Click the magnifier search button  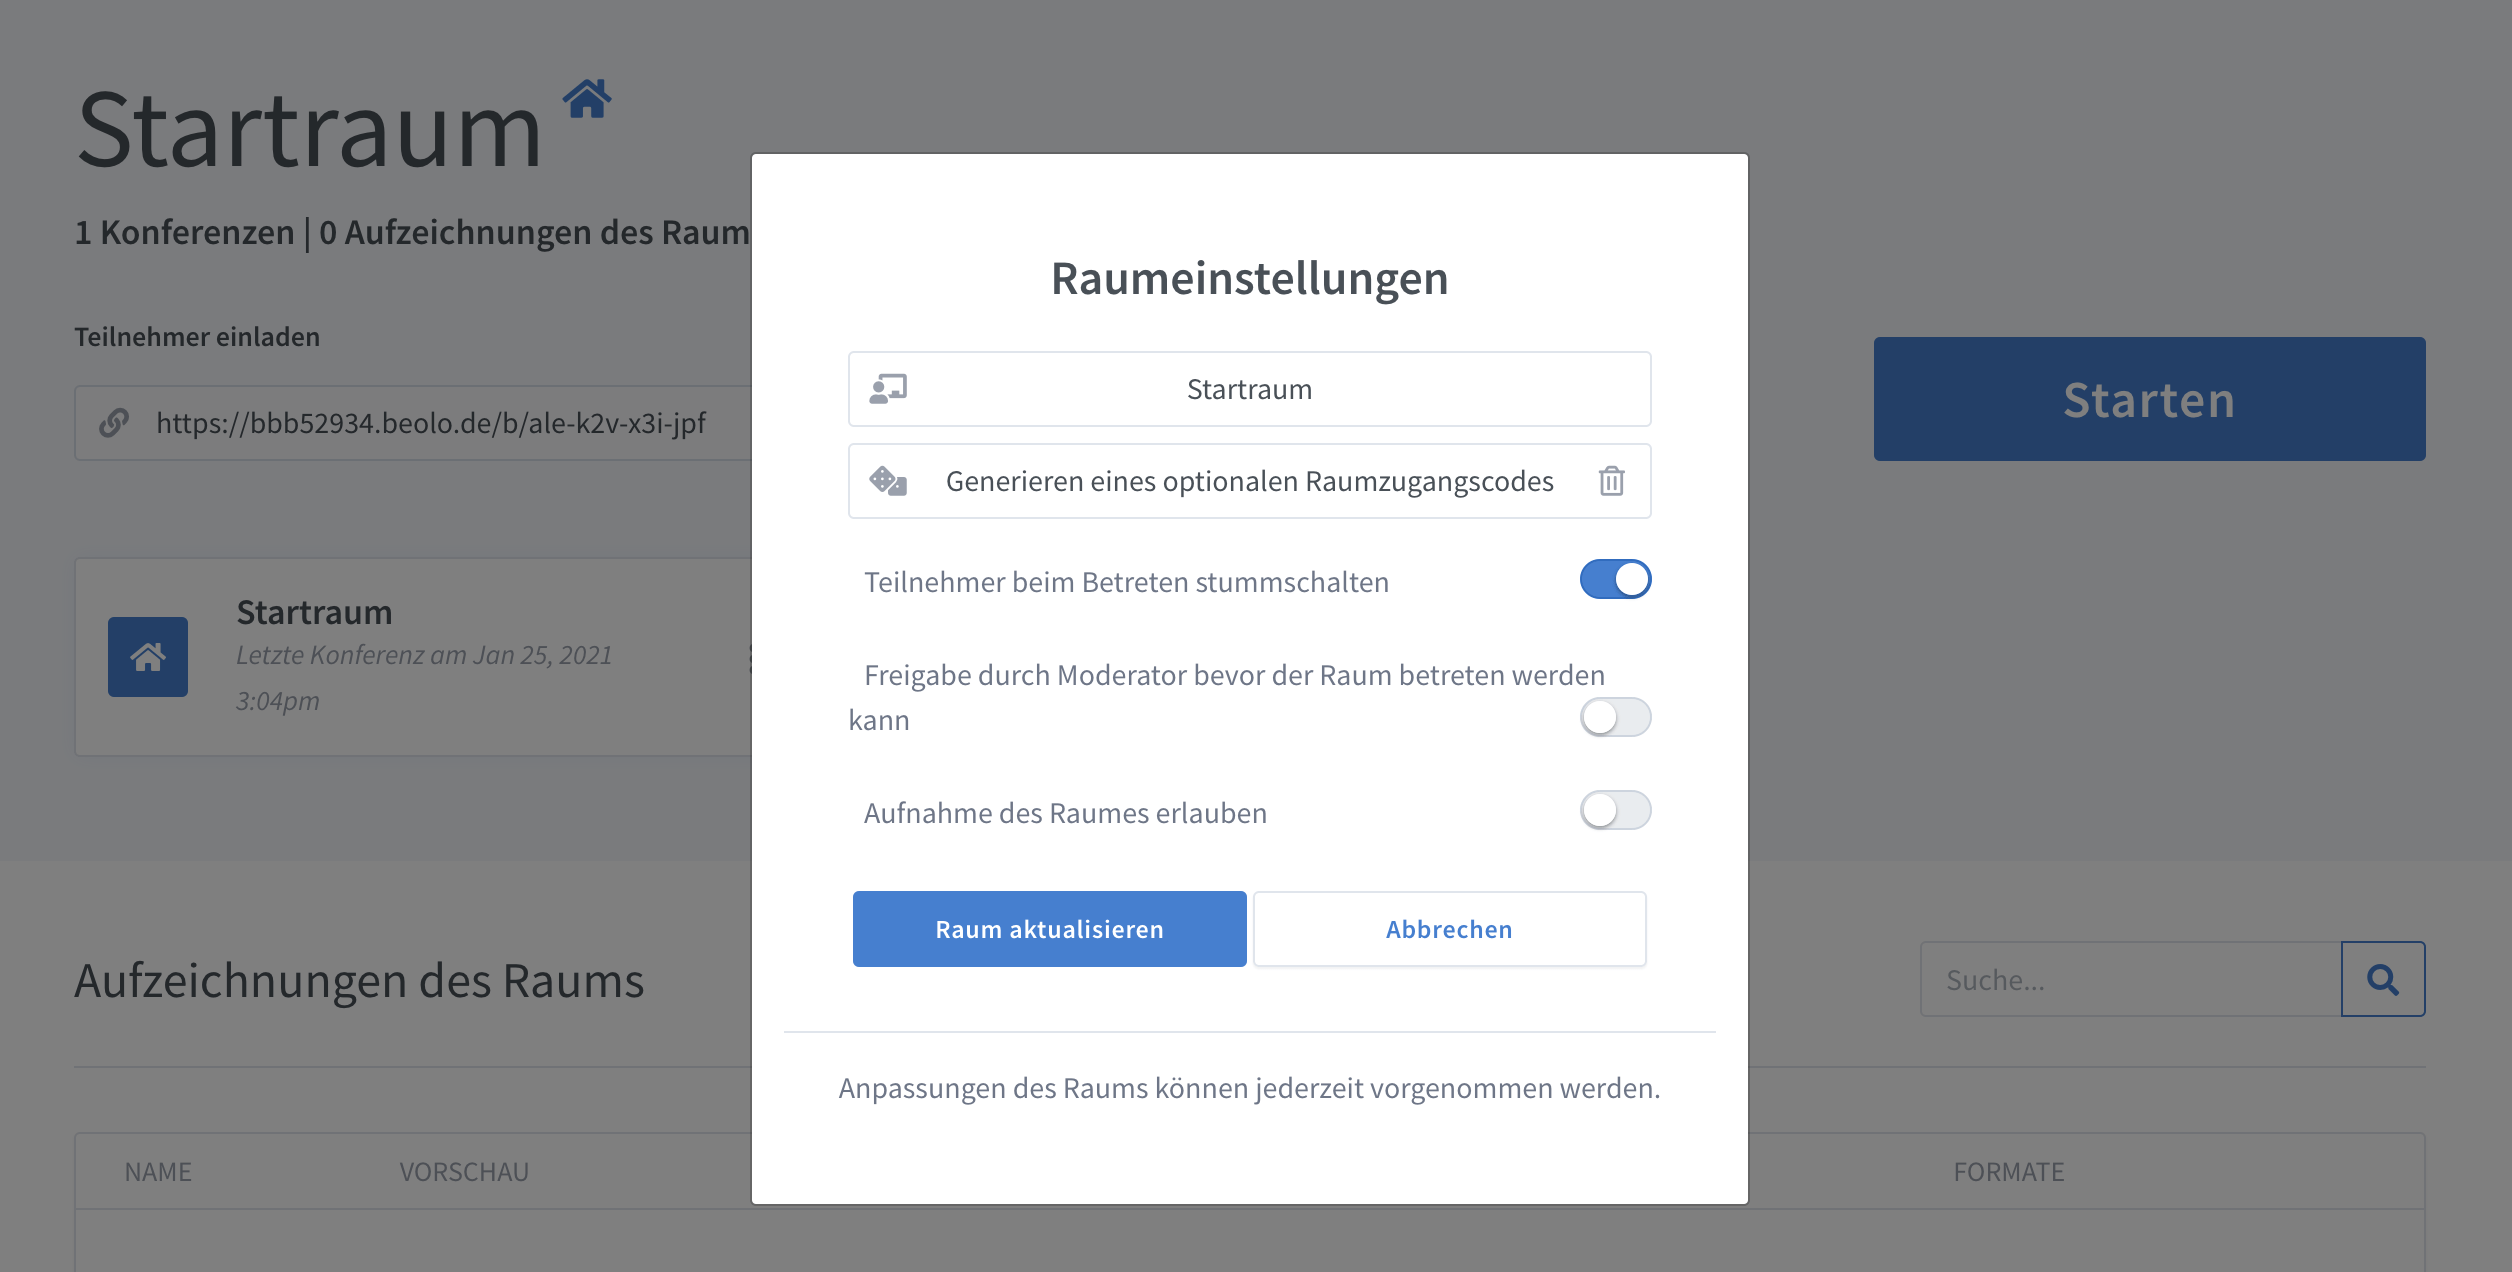point(2383,979)
